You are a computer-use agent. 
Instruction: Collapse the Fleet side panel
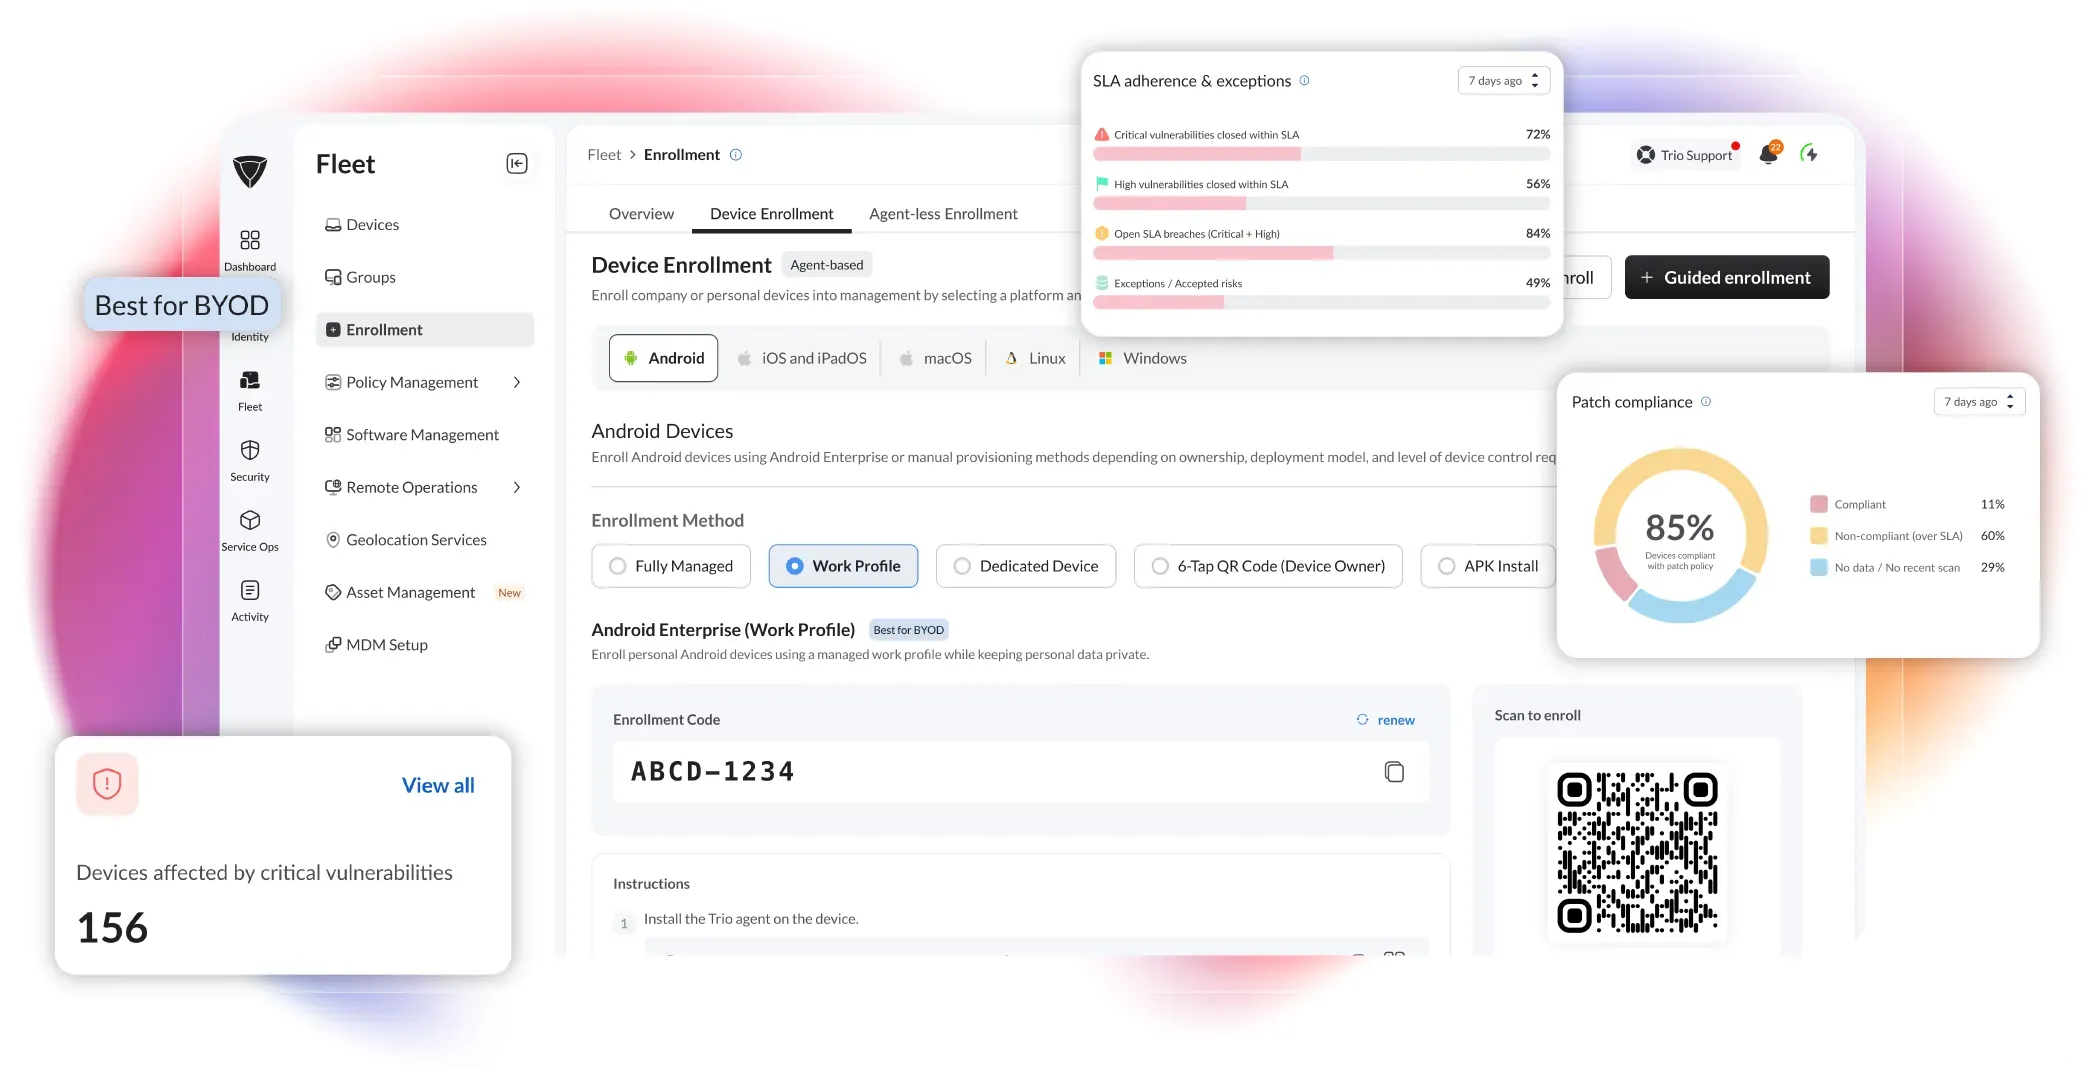517,163
